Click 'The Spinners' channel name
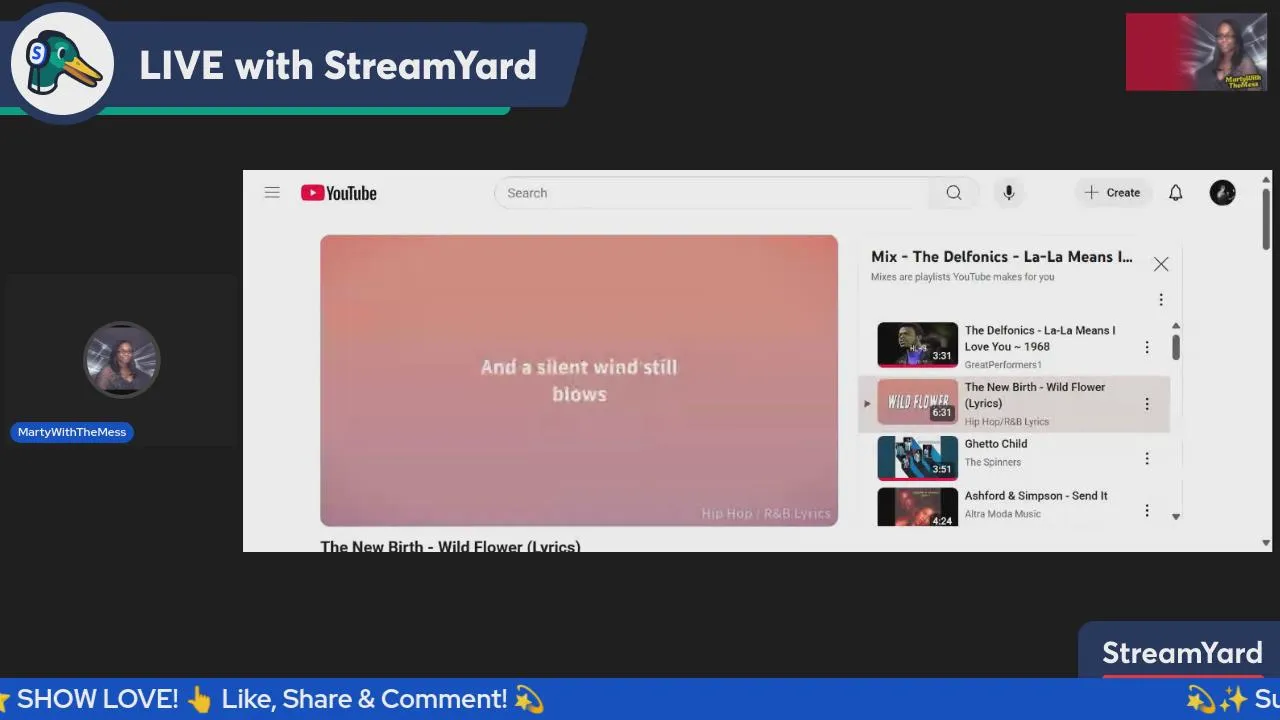The width and height of the screenshot is (1280, 720). coord(993,462)
